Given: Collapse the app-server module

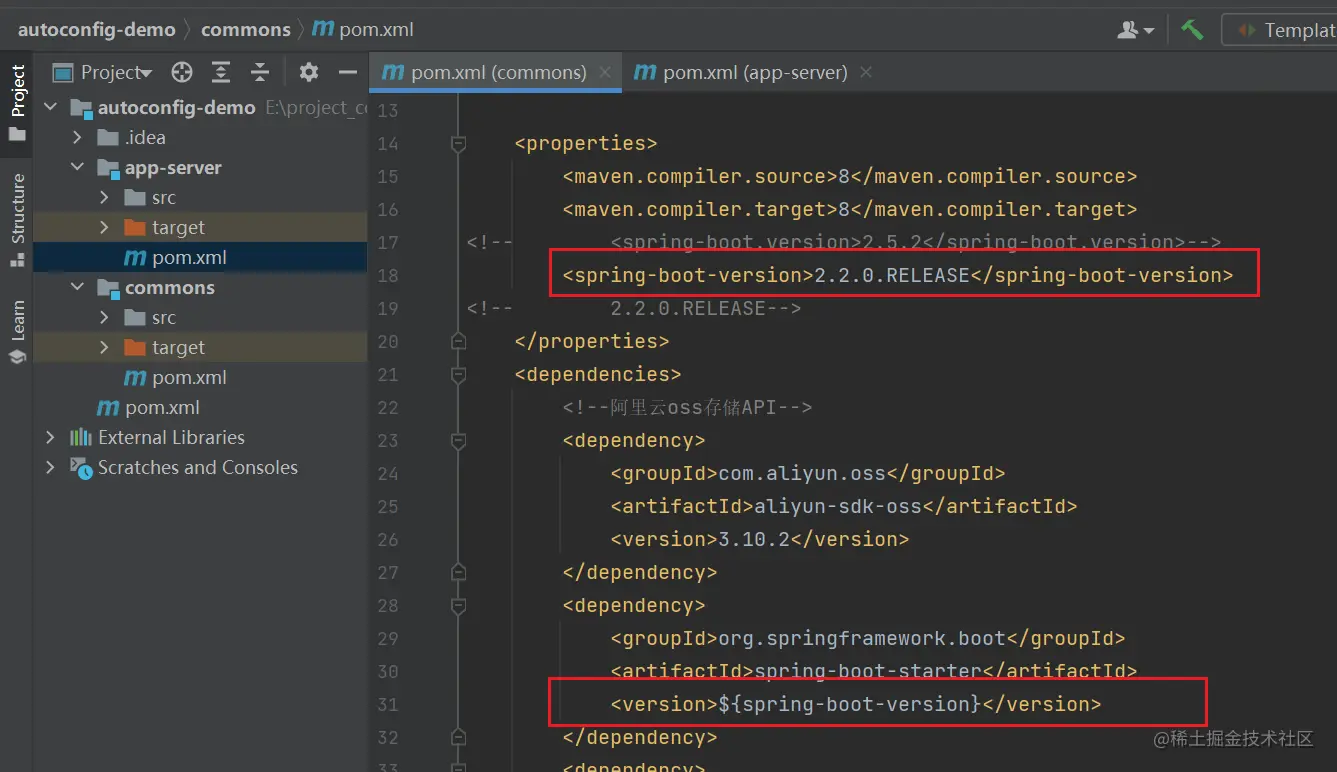Looking at the screenshot, I should click(77, 167).
